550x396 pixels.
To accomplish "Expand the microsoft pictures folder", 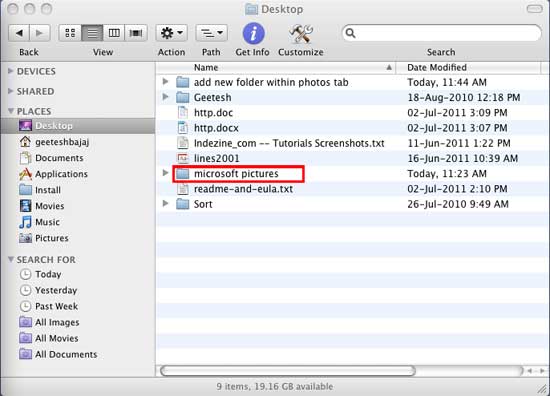I will [x=165, y=173].
